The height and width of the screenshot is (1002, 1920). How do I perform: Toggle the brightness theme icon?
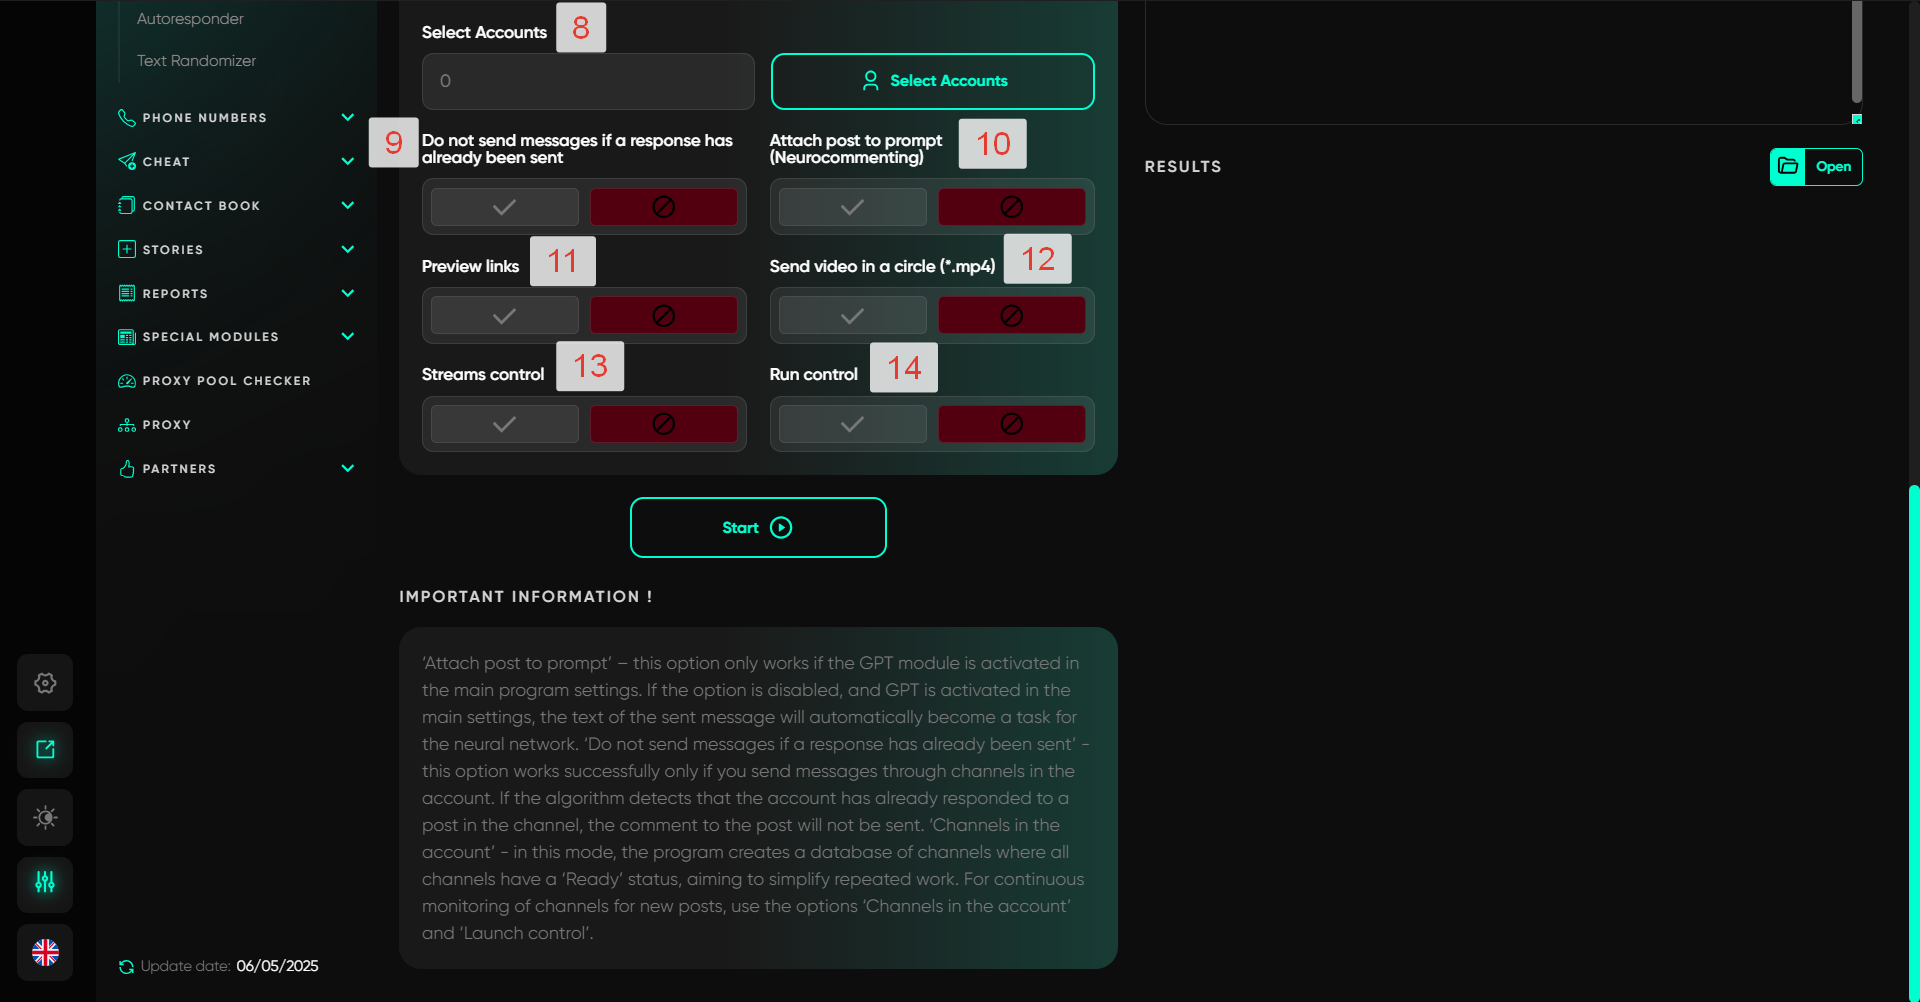[45, 817]
